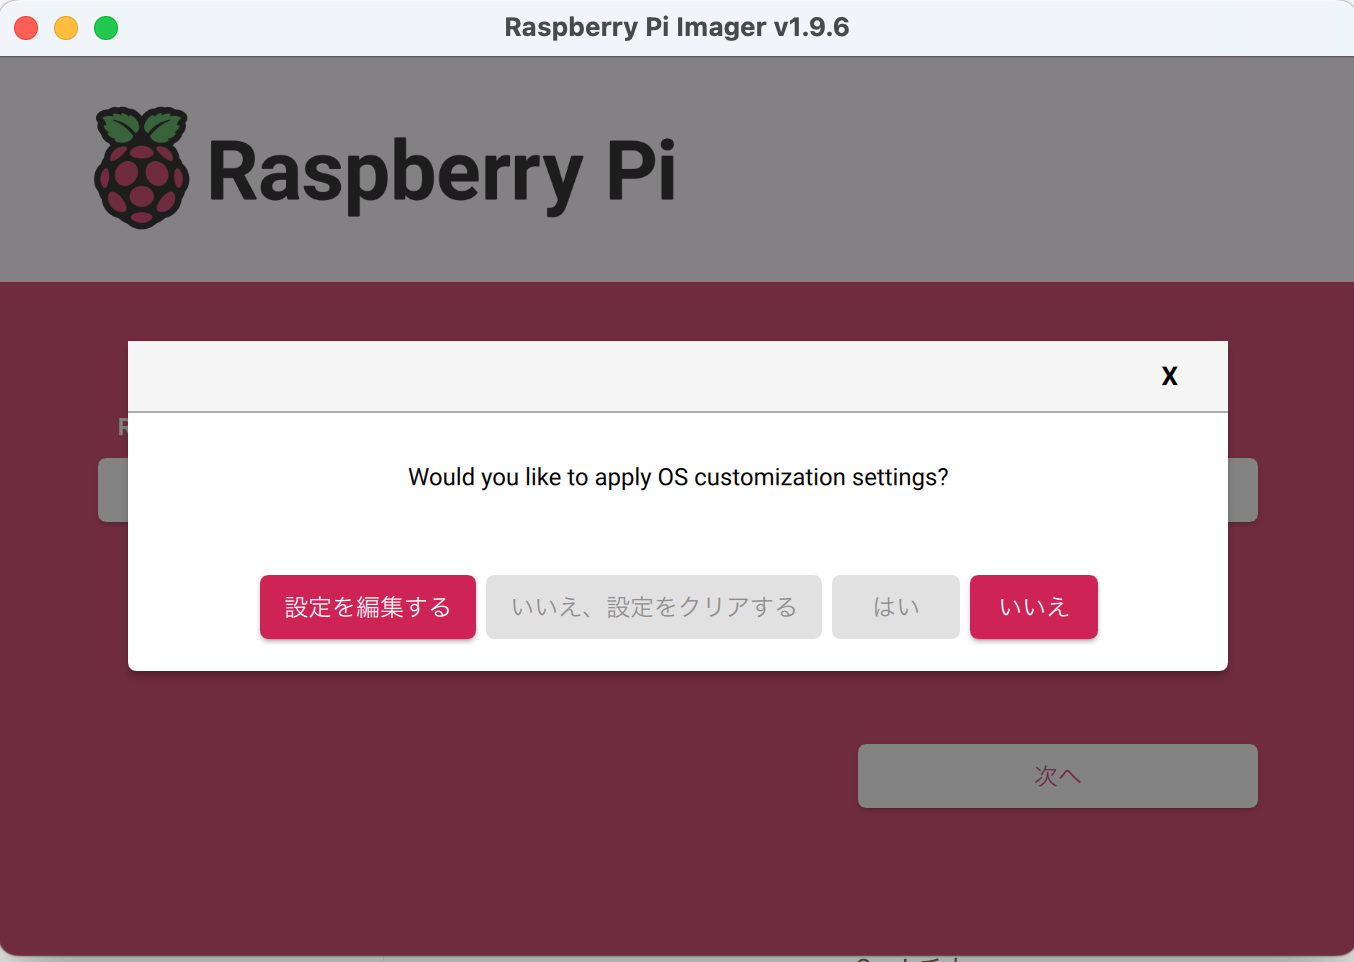The height and width of the screenshot is (962, 1354).
Task: Minimize the window using the yellow button
Action: [66, 28]
